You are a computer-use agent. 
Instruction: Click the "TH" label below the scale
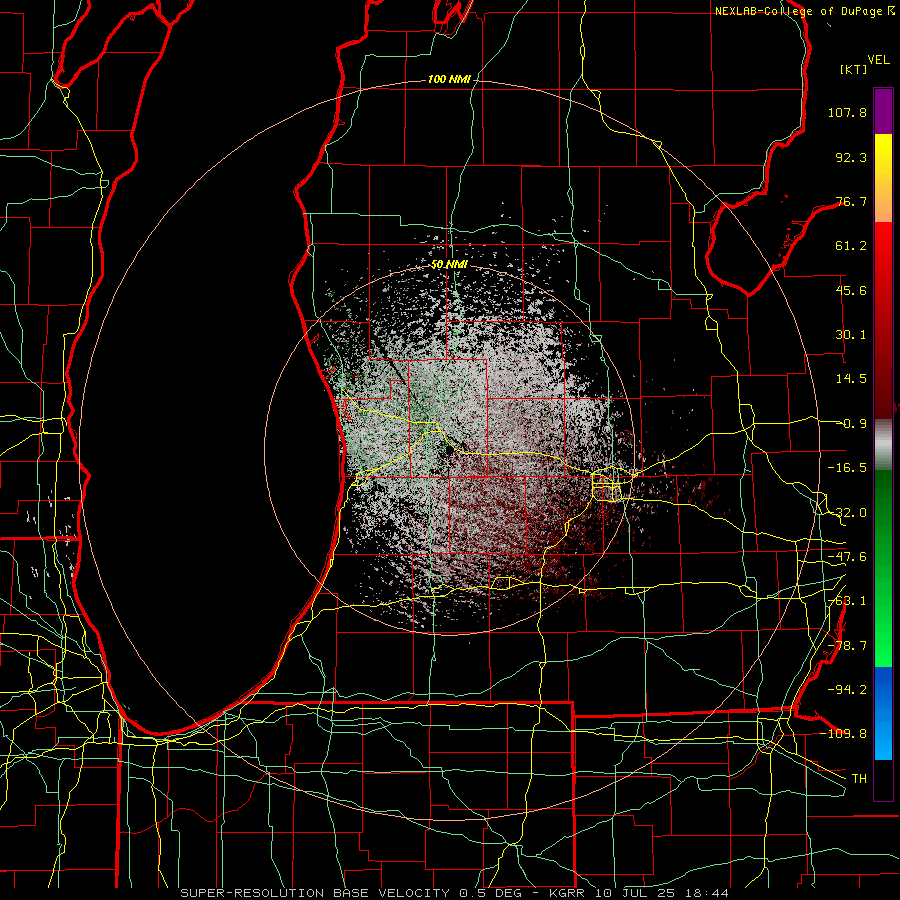(859, 779)
